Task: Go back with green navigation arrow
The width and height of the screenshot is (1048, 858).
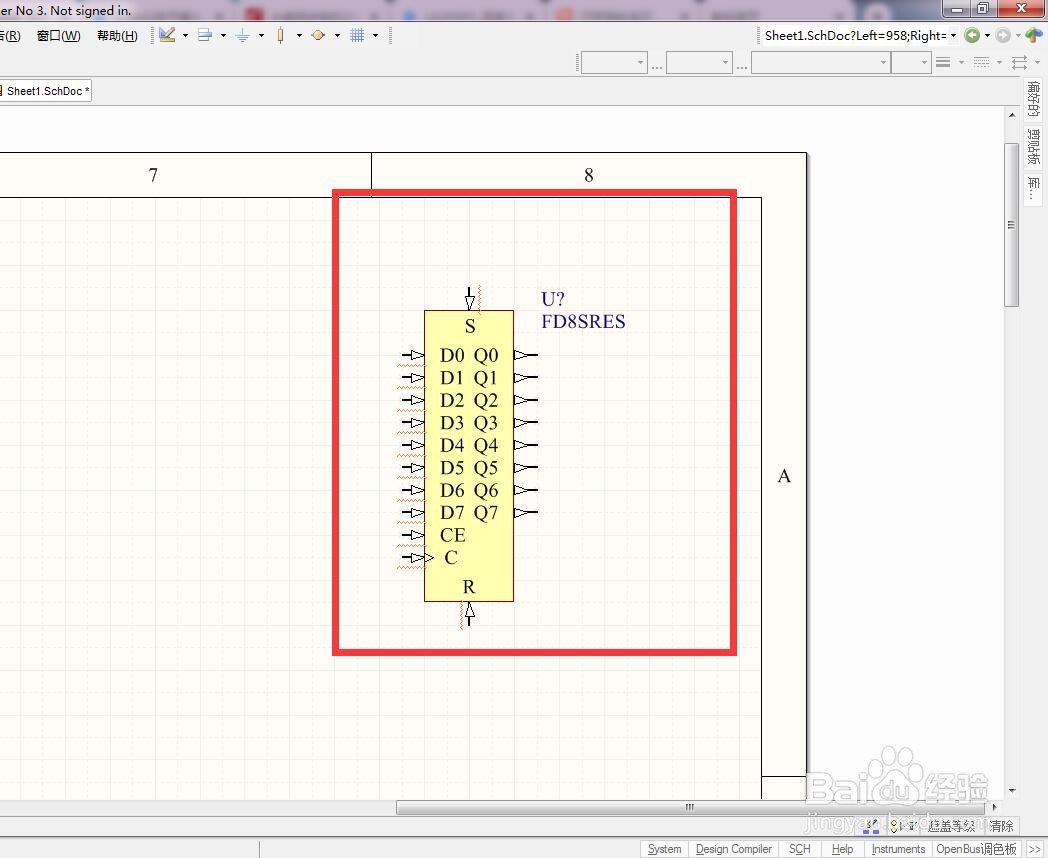Action: (972, 35)
